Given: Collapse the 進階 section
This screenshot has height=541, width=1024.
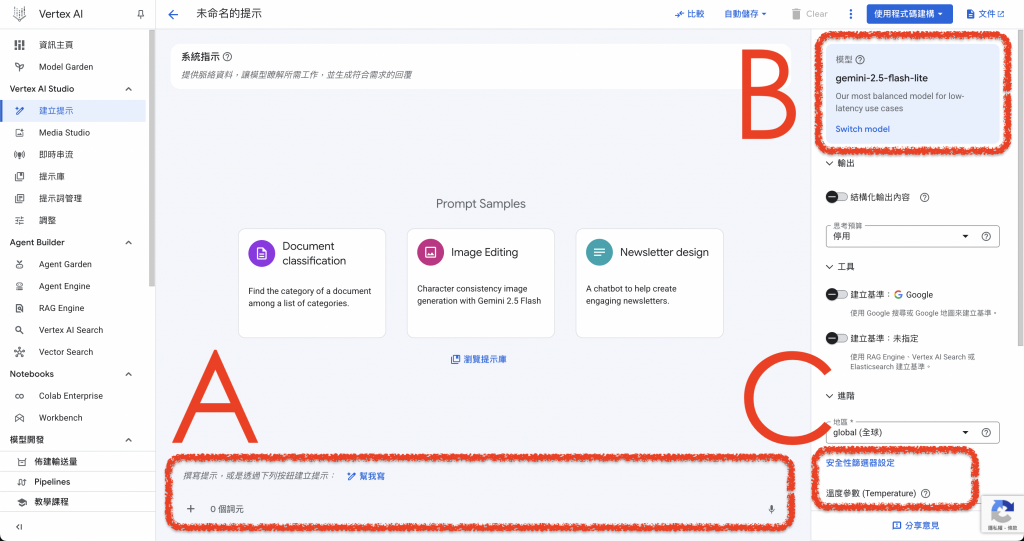Looking at the screenshot, I should coord(830,396).
